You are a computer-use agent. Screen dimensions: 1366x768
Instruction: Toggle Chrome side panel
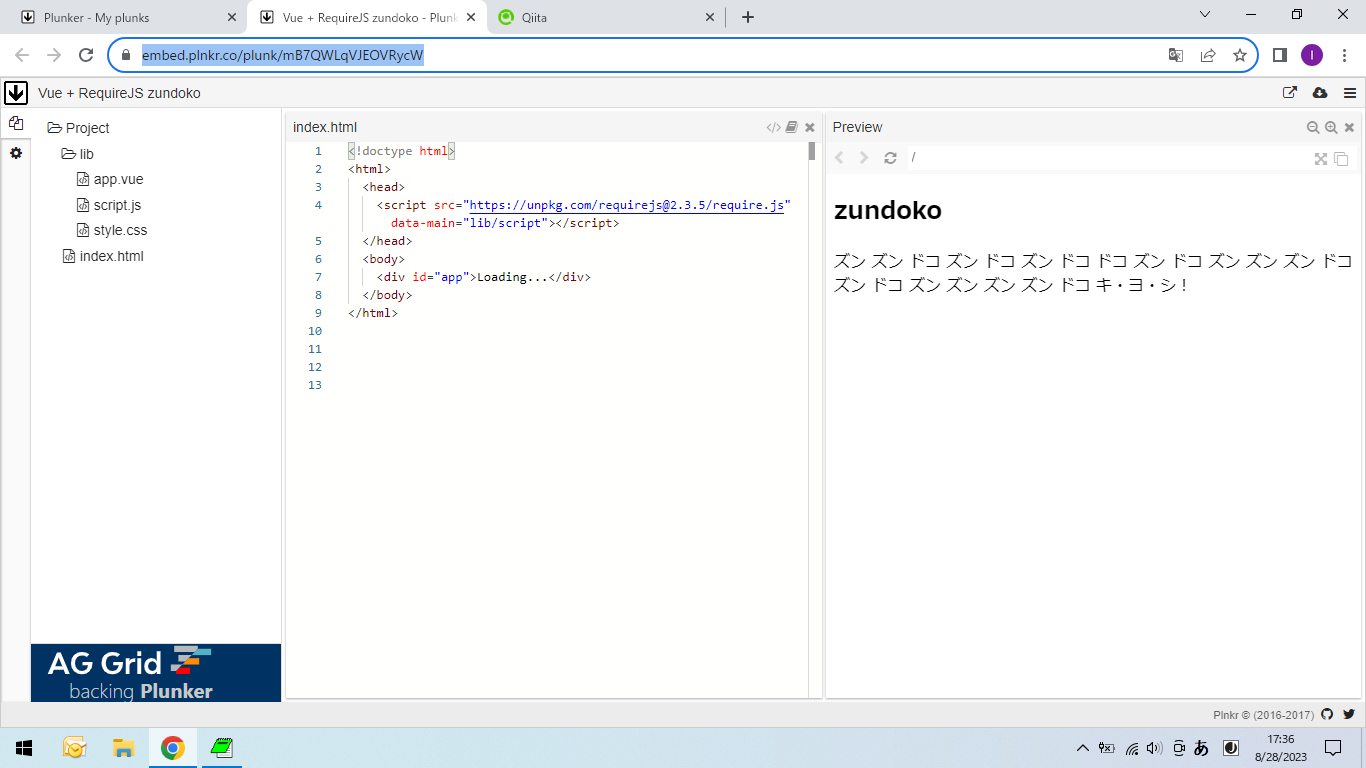tap(1279, 55)
